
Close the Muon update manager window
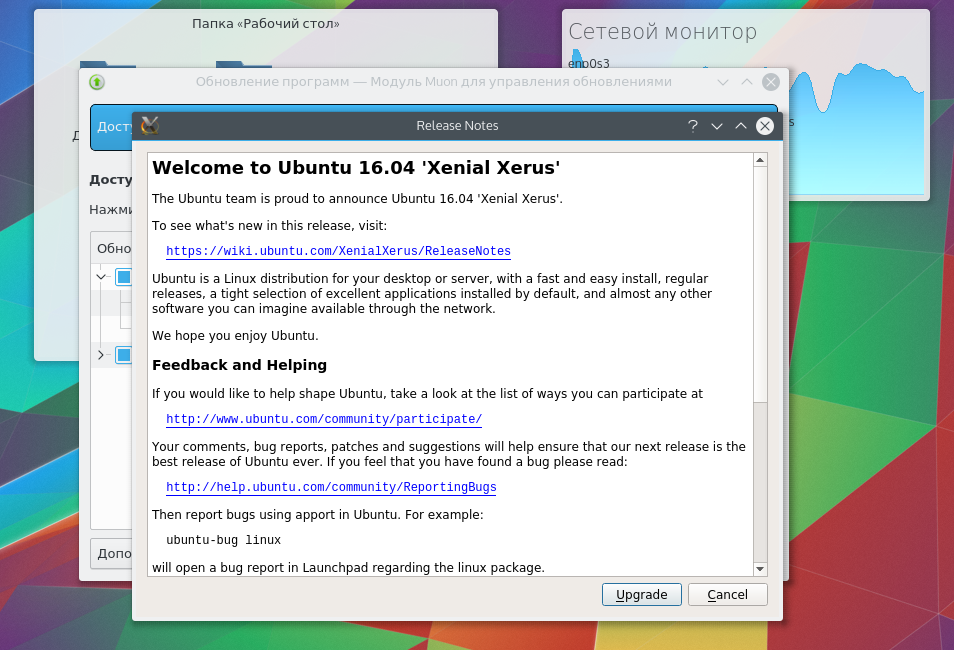(x=770, y=82)
